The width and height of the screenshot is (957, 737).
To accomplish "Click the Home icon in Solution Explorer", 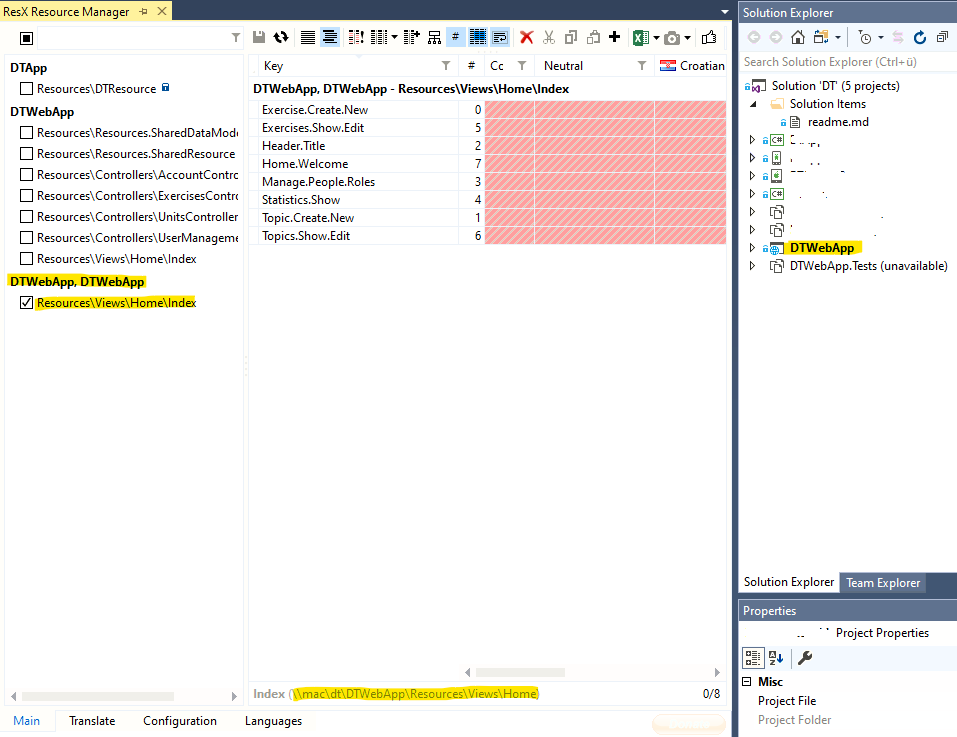I will point(798,37).
